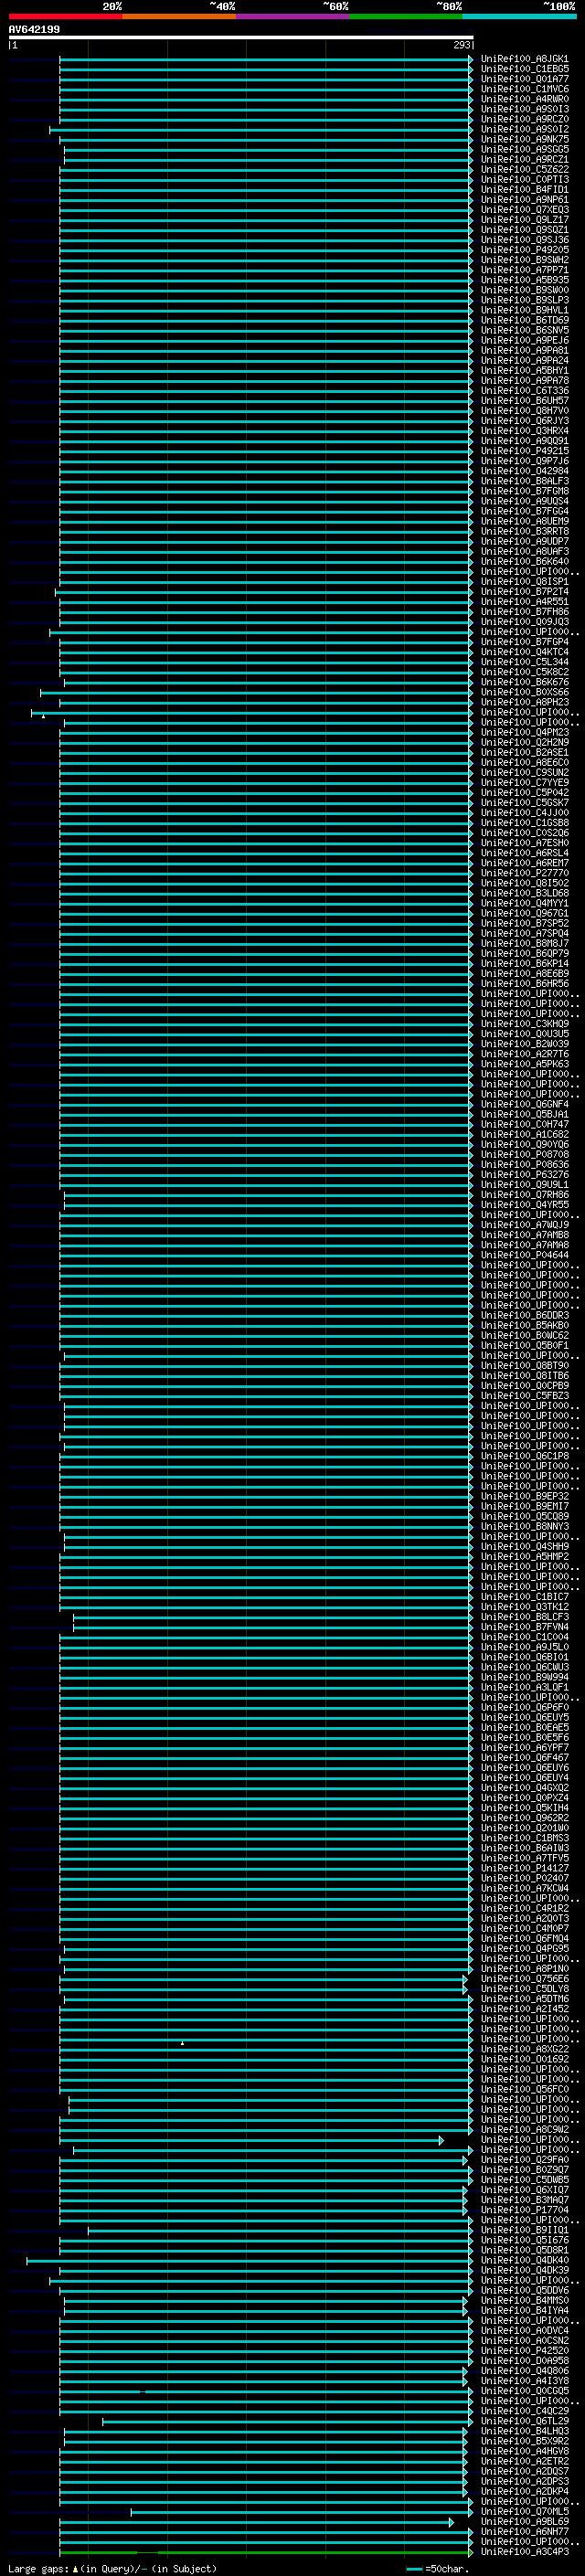
Task: Open hit UniRef100_C1EBG5
Action: tap(525, 69)
